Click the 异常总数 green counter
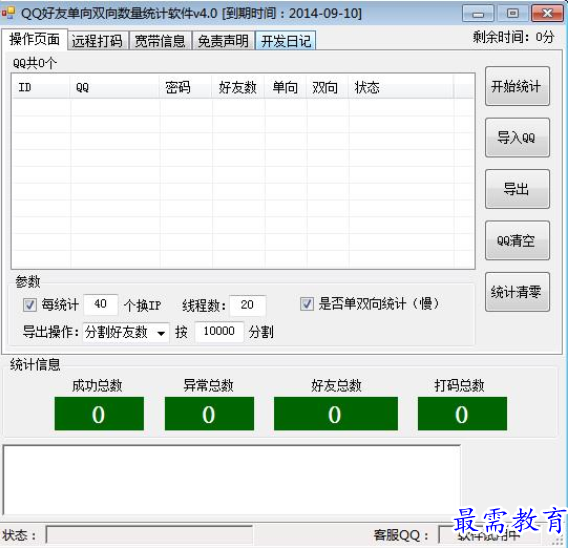 pos(209,414)
